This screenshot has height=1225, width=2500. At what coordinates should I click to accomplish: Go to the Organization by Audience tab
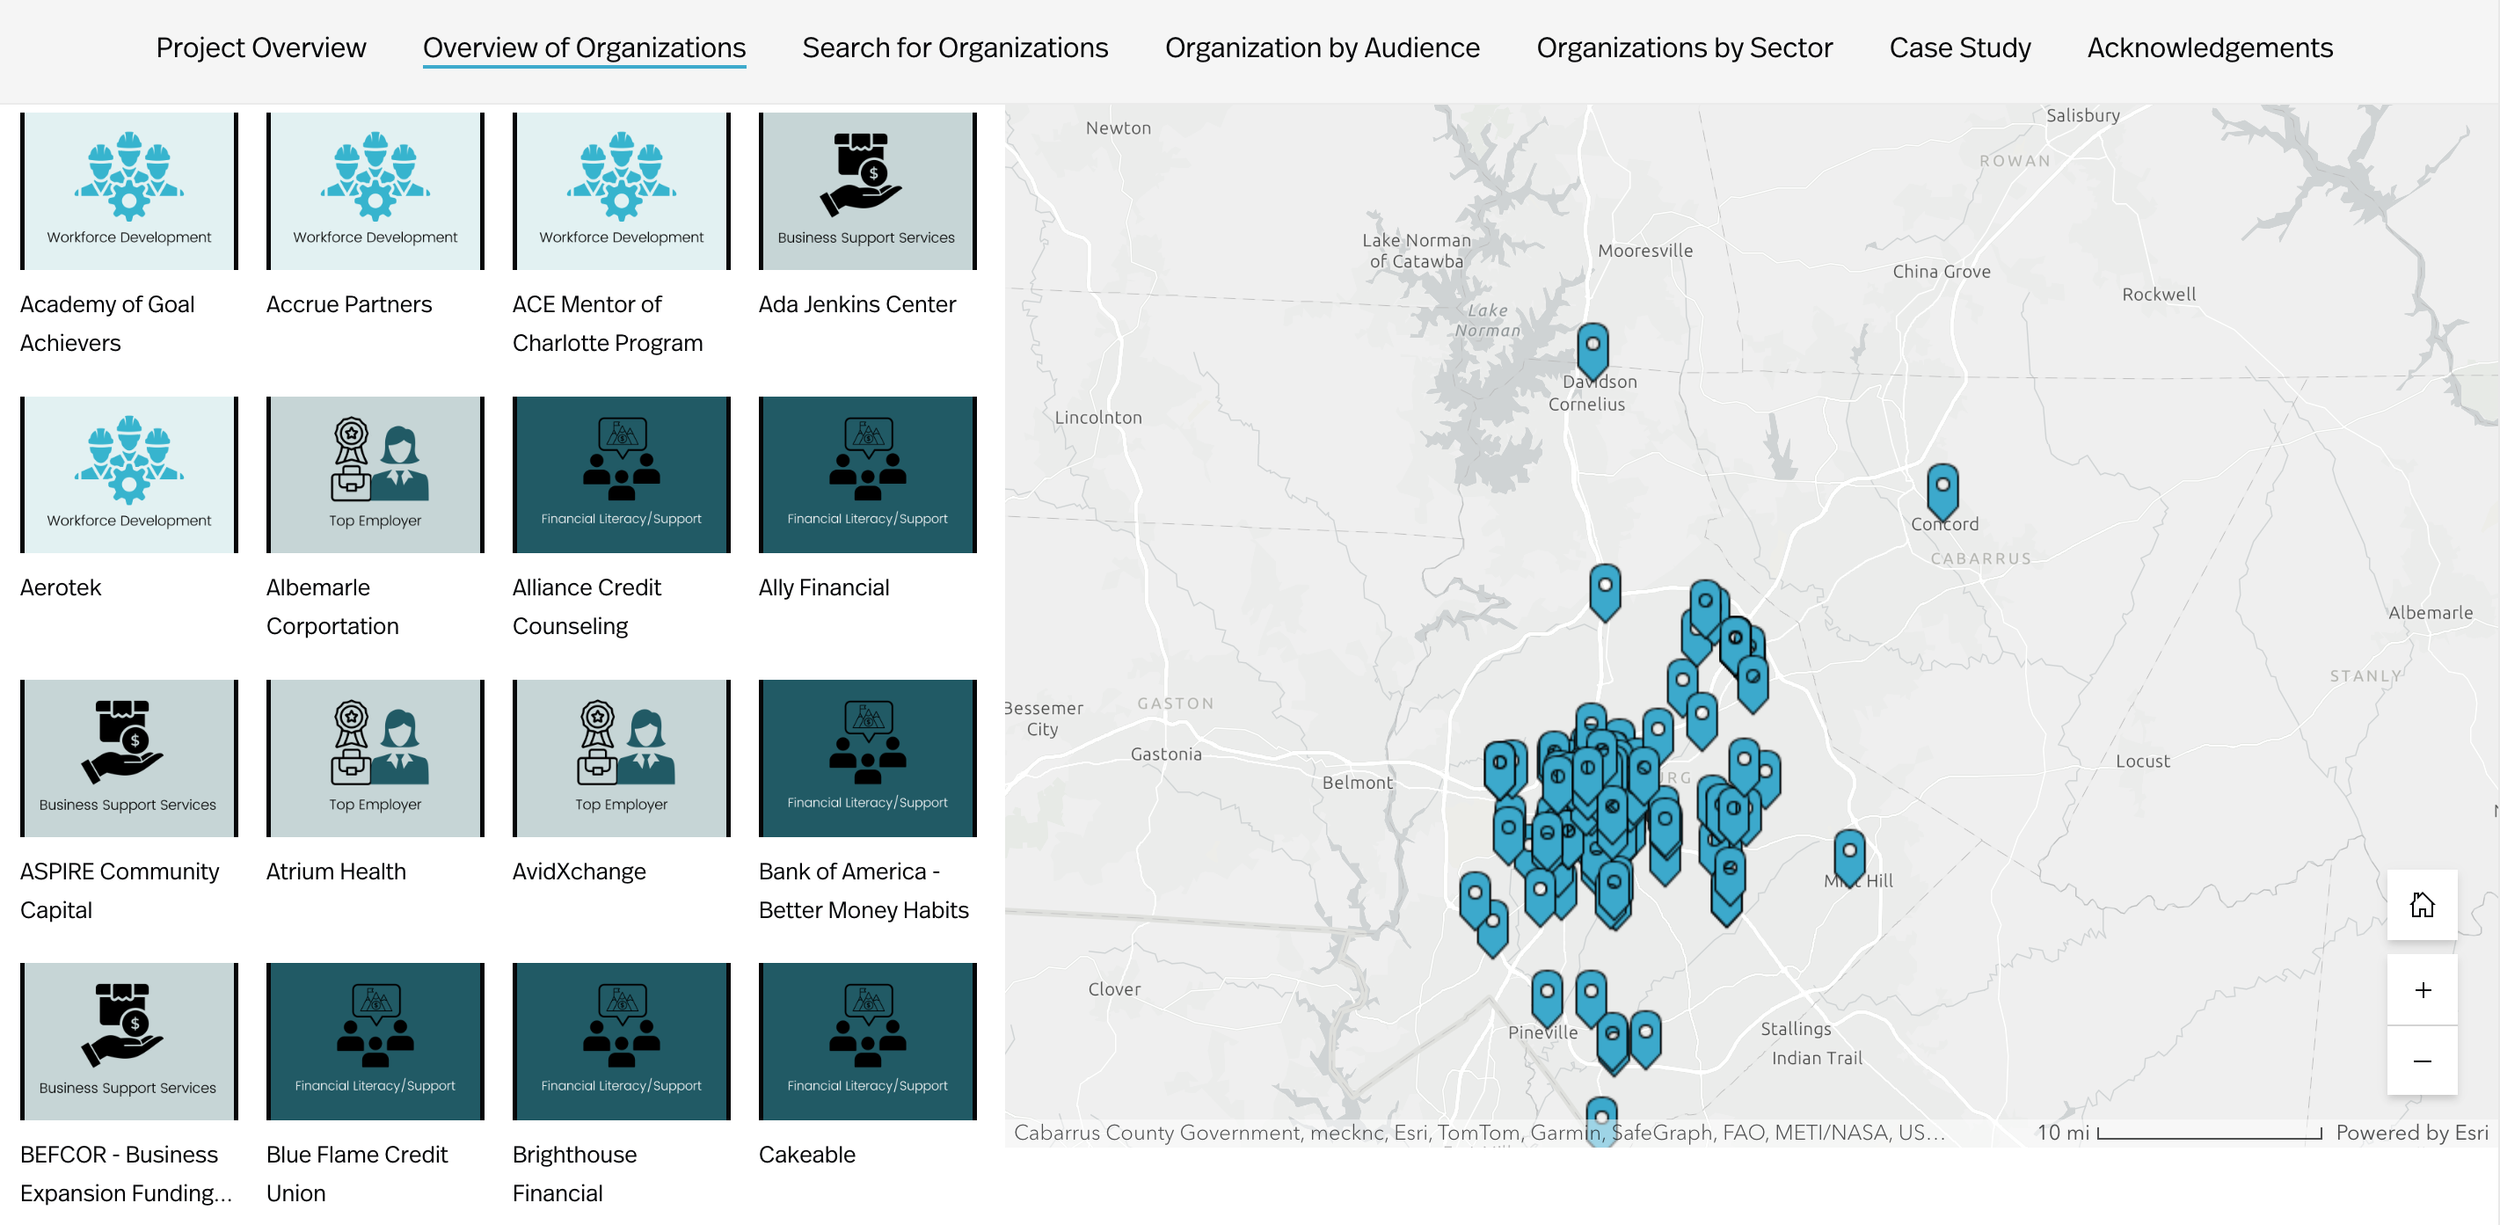coord(1322,48)
